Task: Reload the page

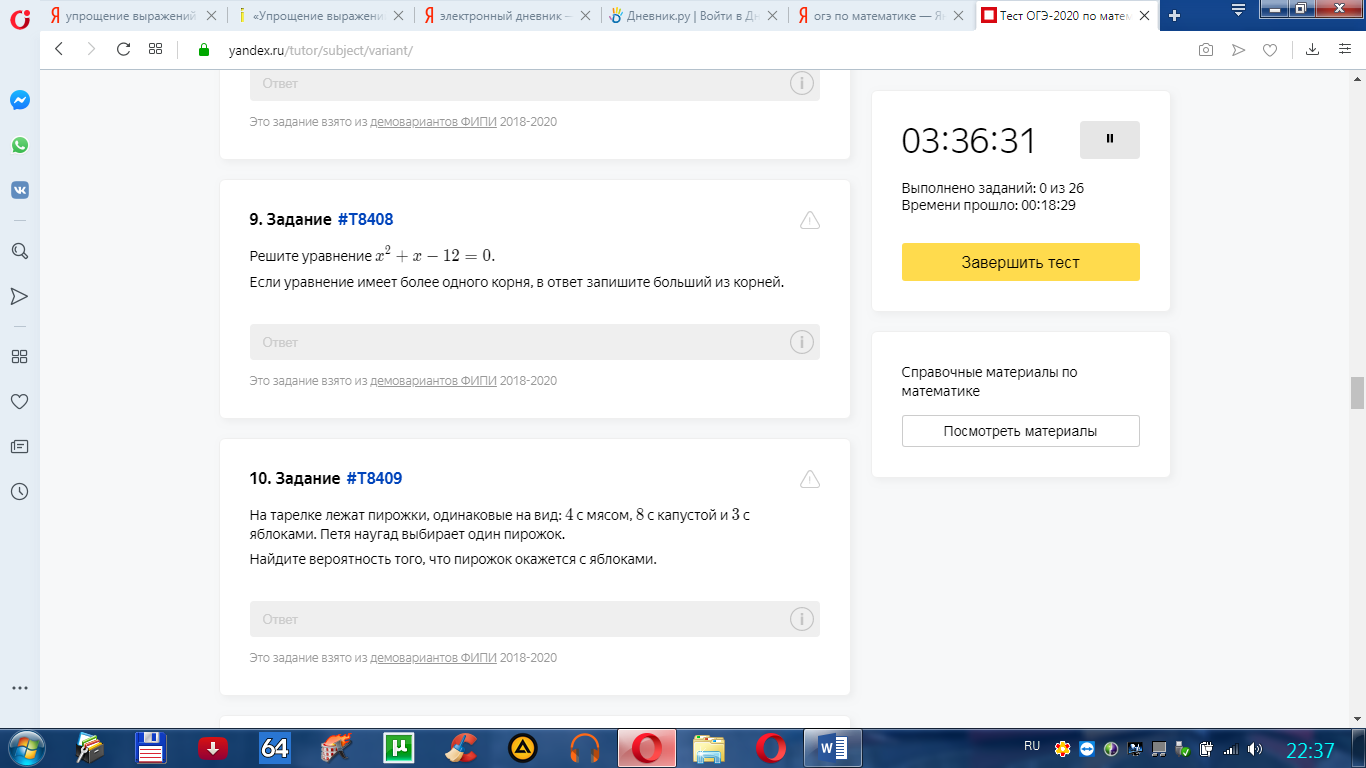Action: (x=124, y=50)
